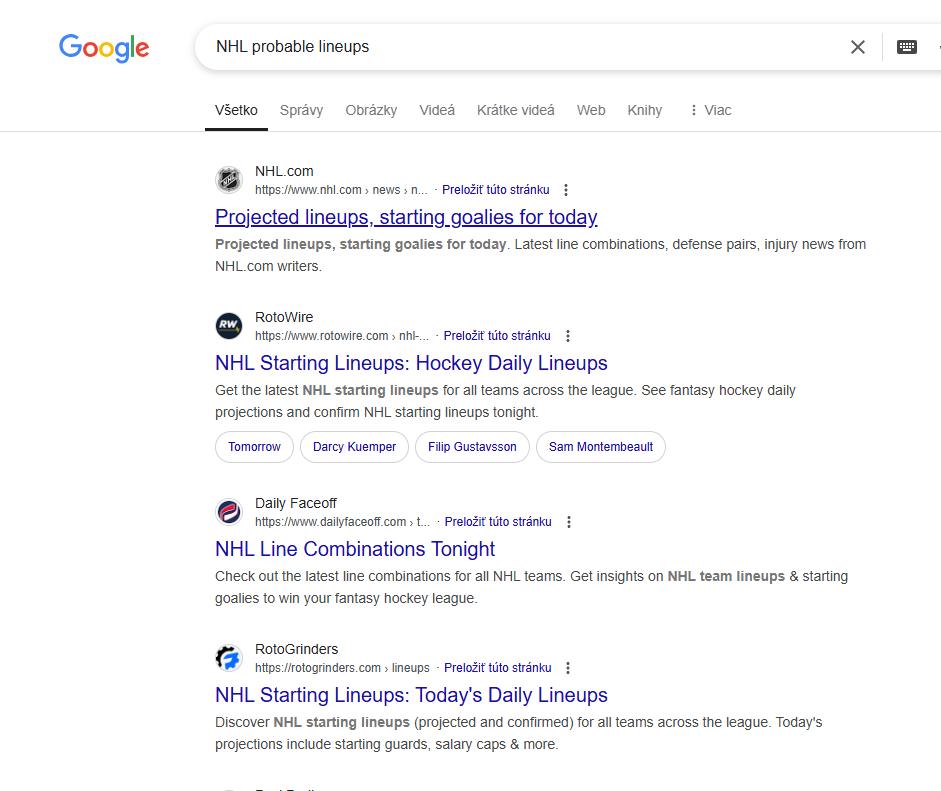The height and width of the screenshot is (791, 941).
Task: Click the Darcy Kuemper chip
Action: [x=354, y=447]
